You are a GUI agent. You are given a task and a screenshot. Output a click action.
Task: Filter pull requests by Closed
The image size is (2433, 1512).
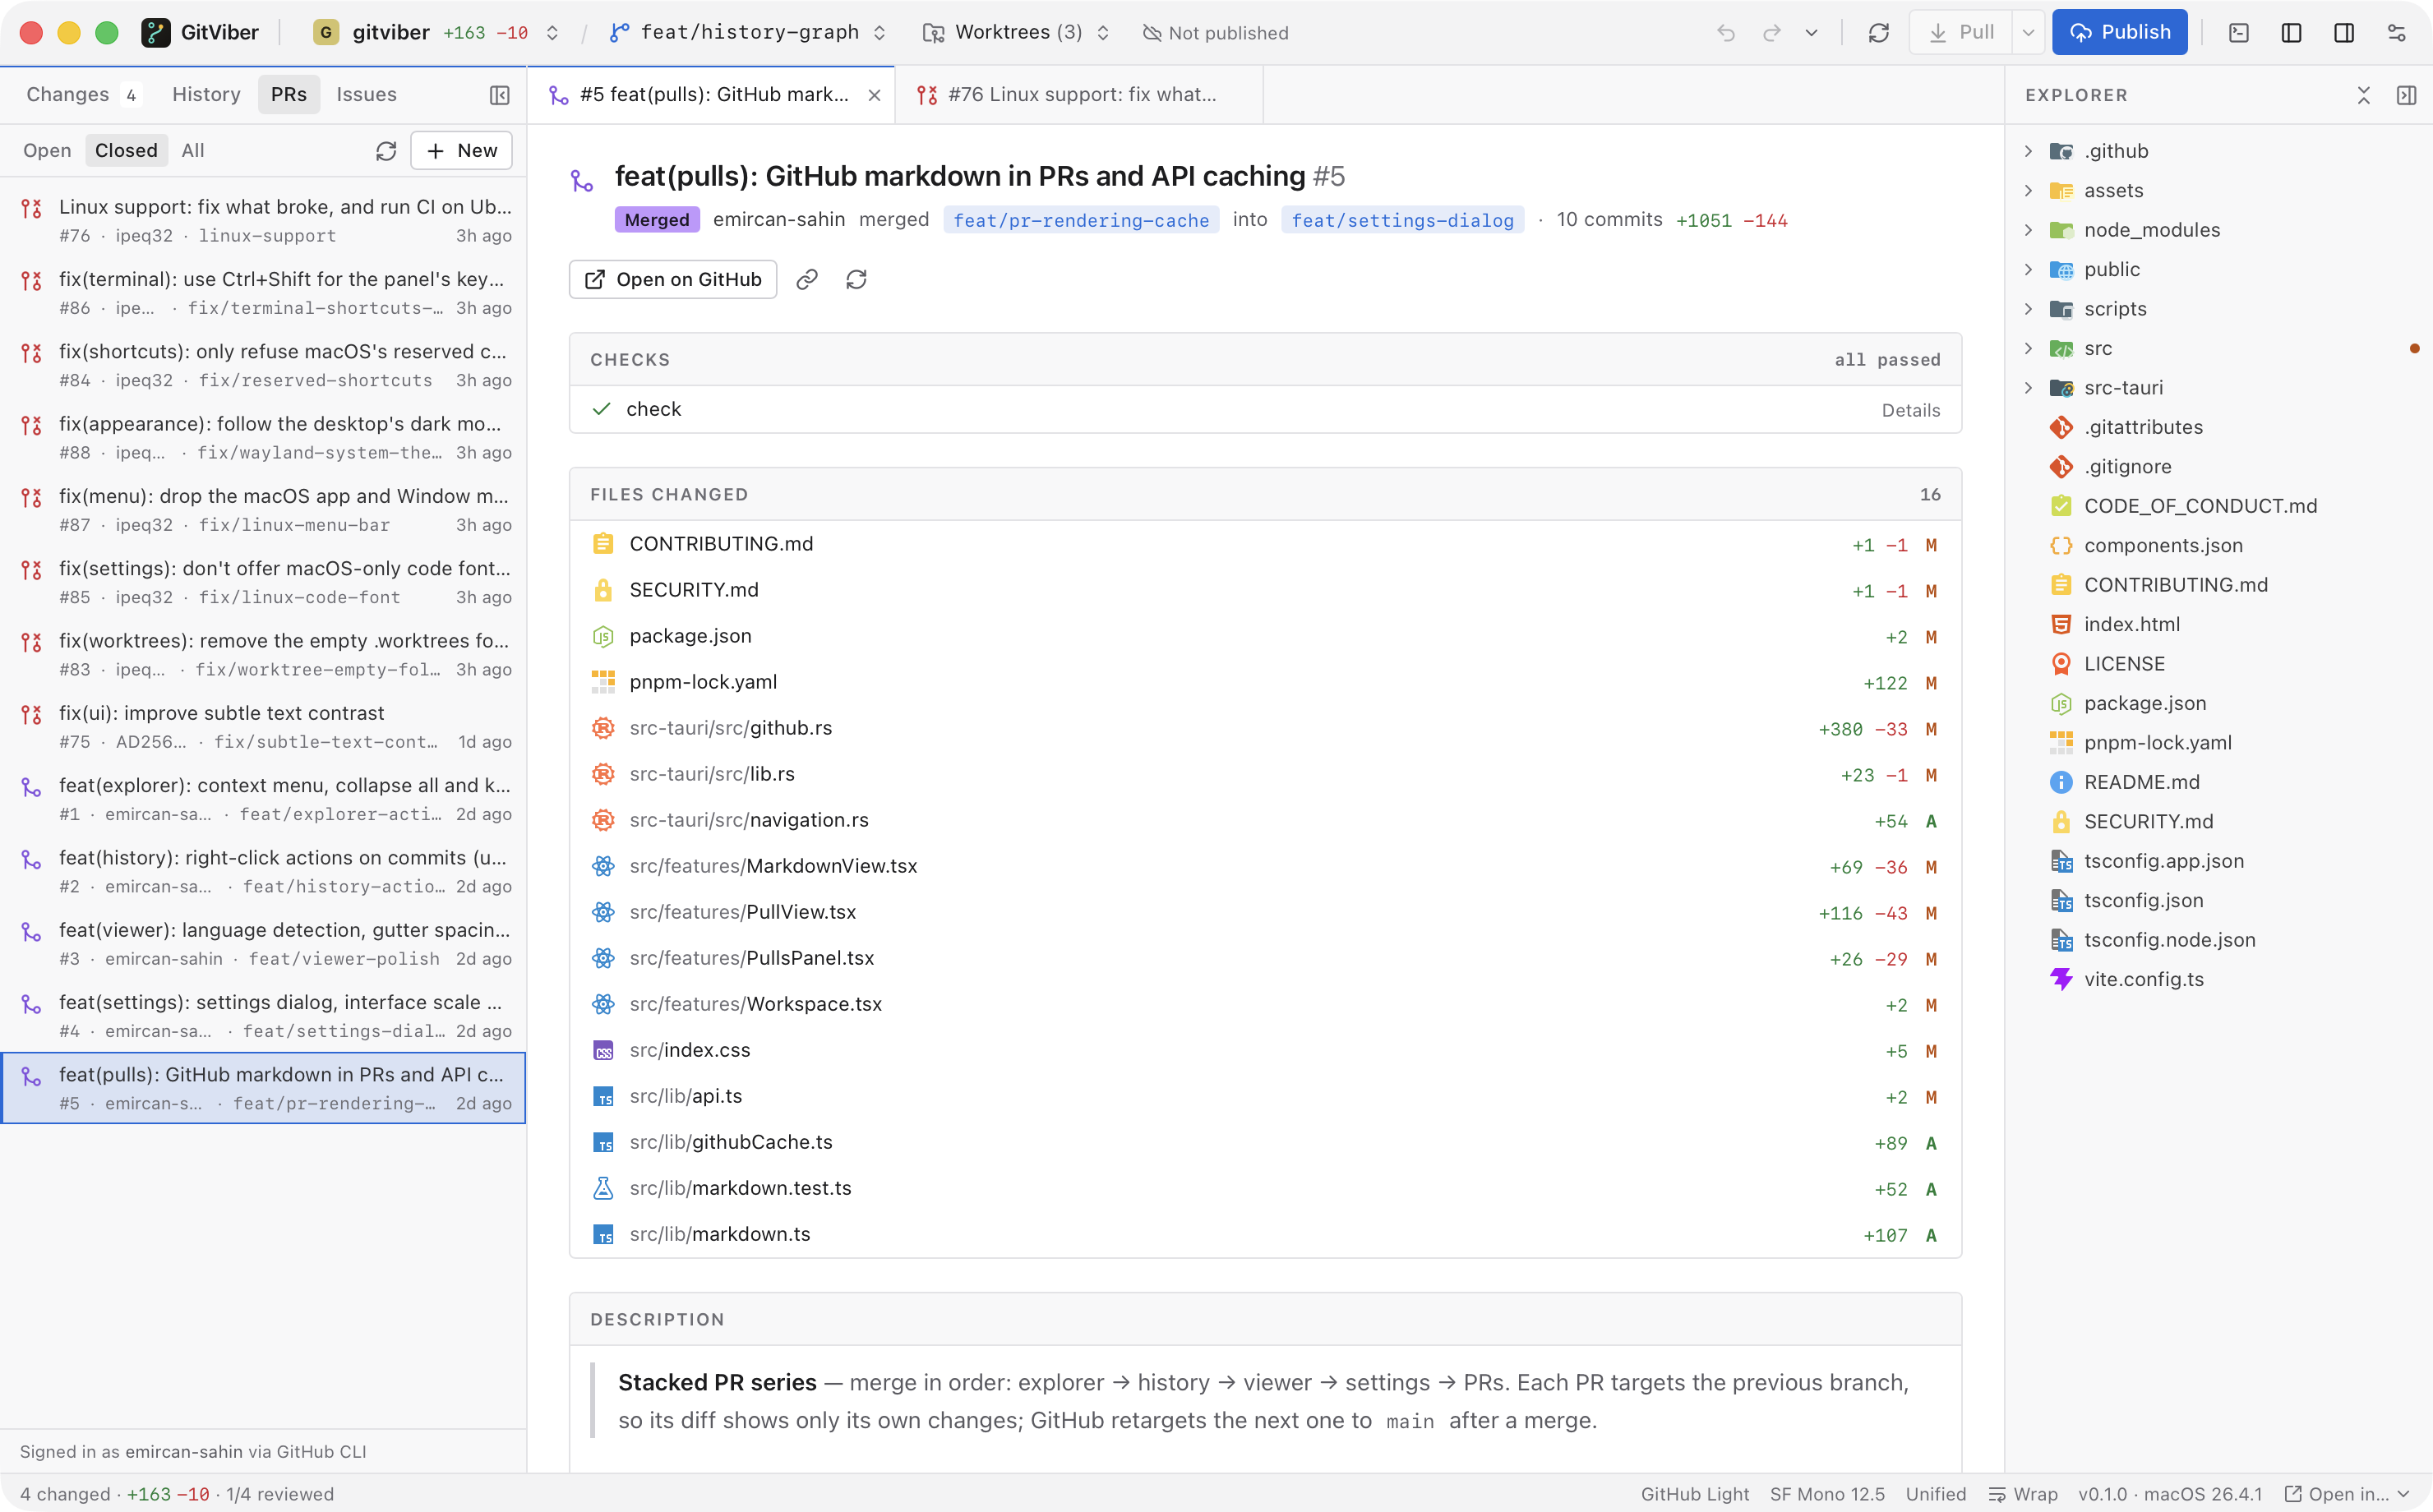[x=126, y=151]
